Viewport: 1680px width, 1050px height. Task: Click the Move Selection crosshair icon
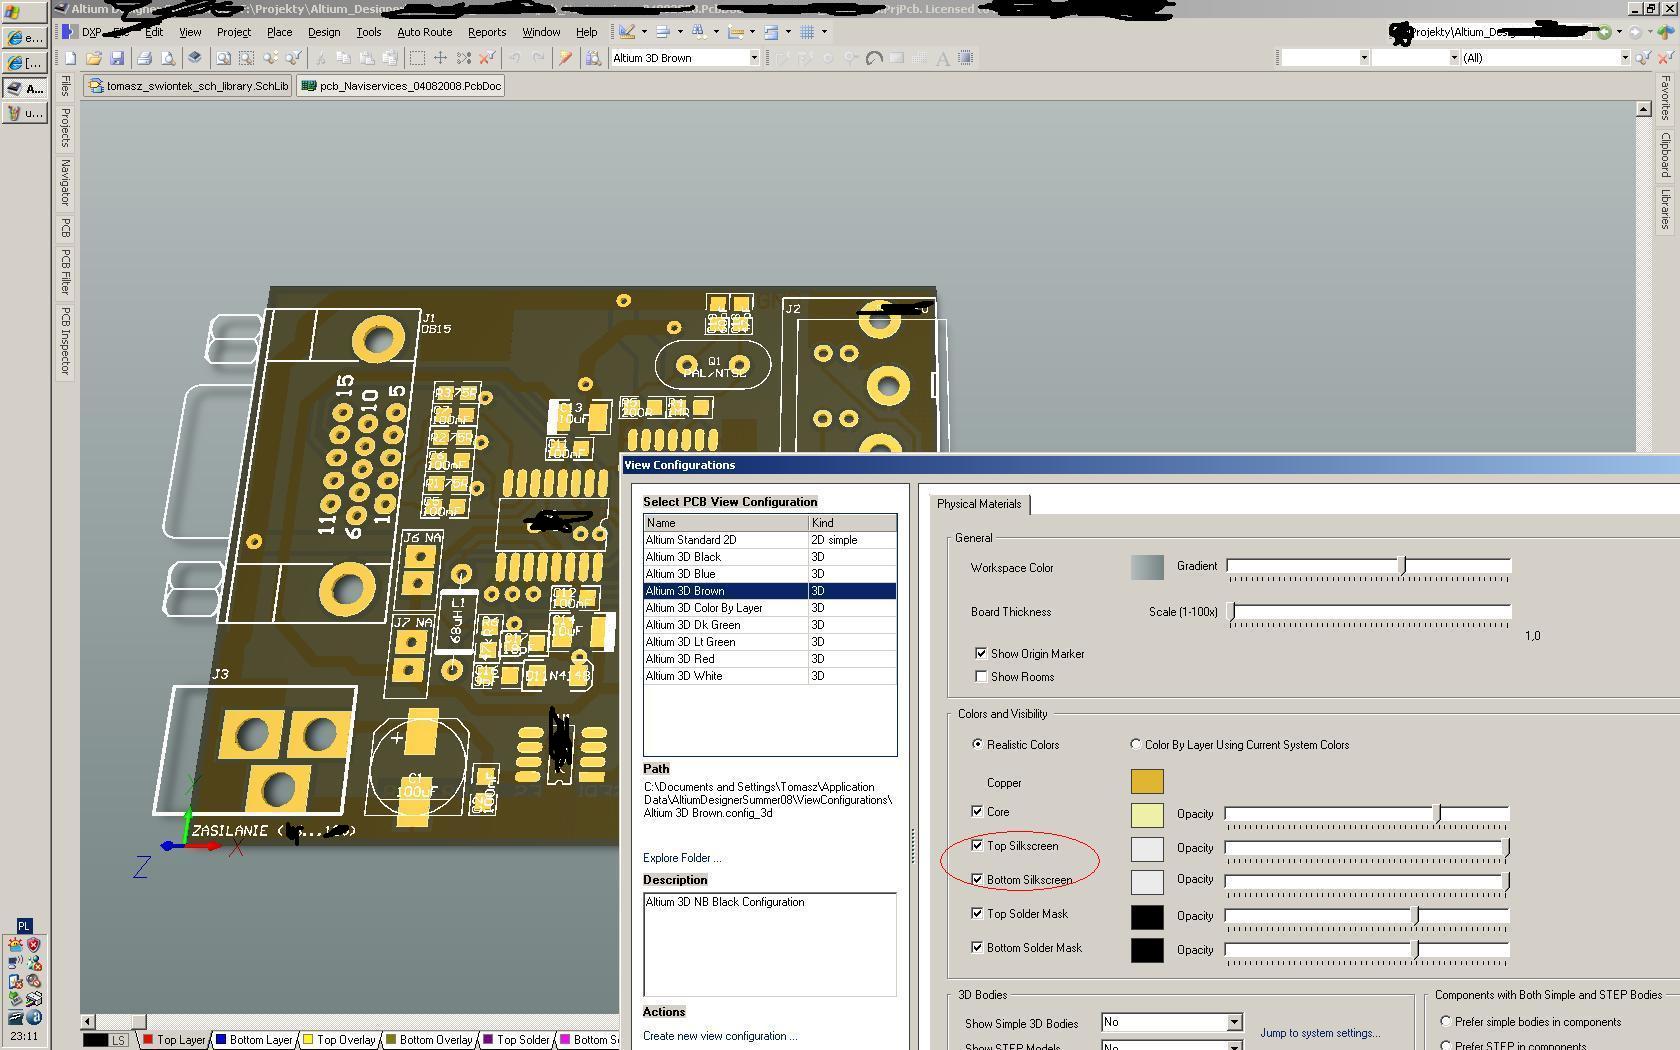(x=440, y=58)
